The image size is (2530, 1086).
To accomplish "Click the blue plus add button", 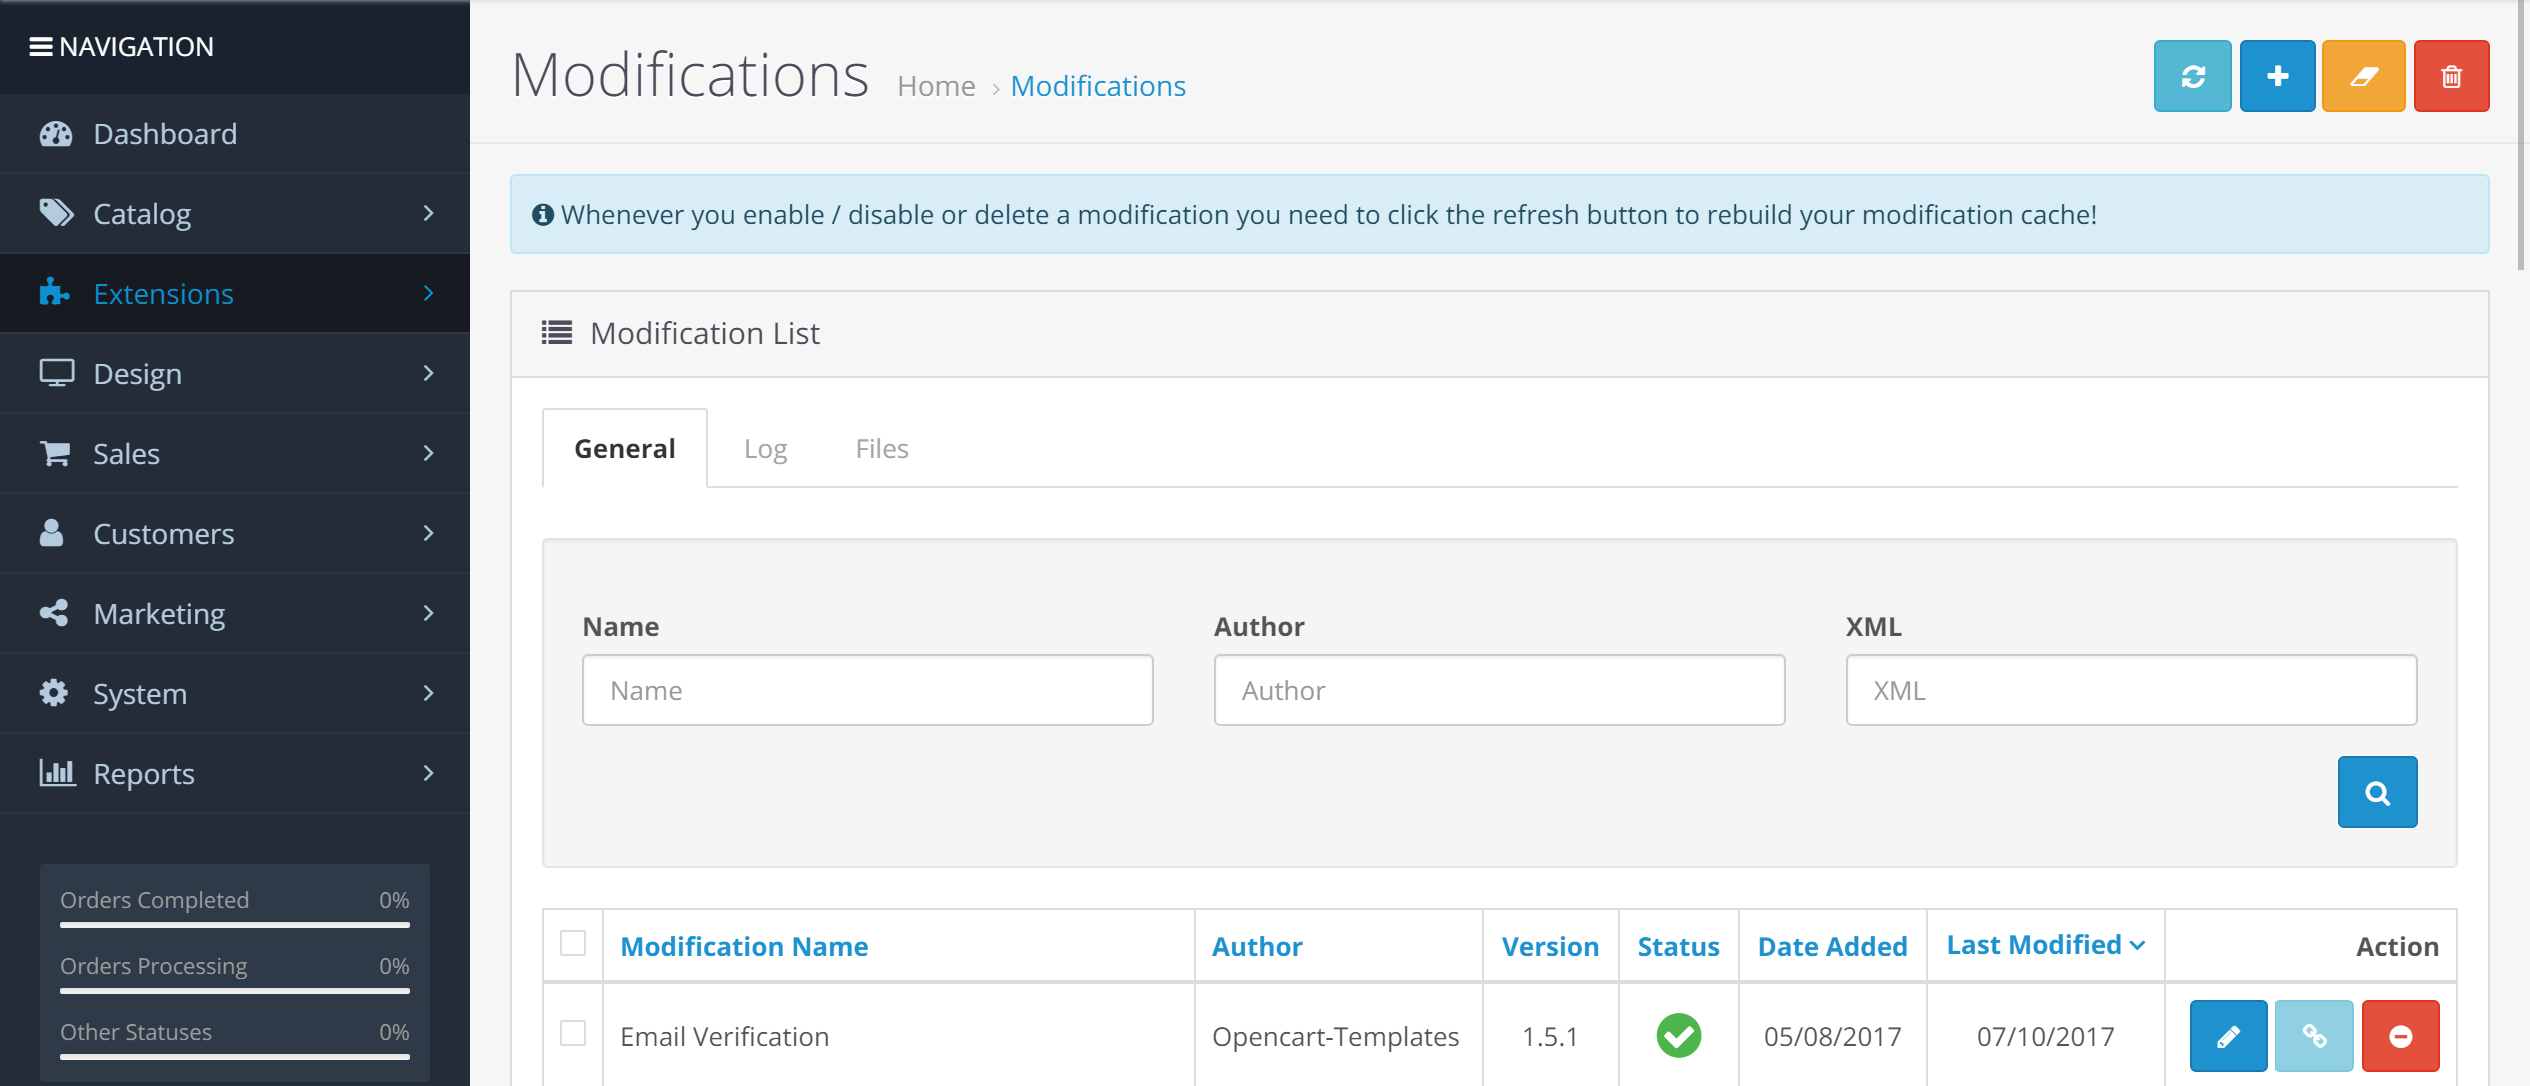I will pyautogui.click(x=2277, y=76).
